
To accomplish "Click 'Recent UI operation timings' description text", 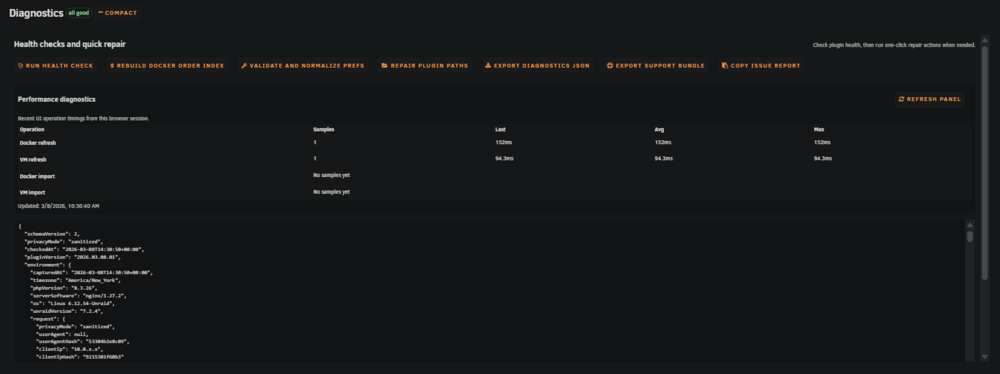I will [x=83, y=119].
